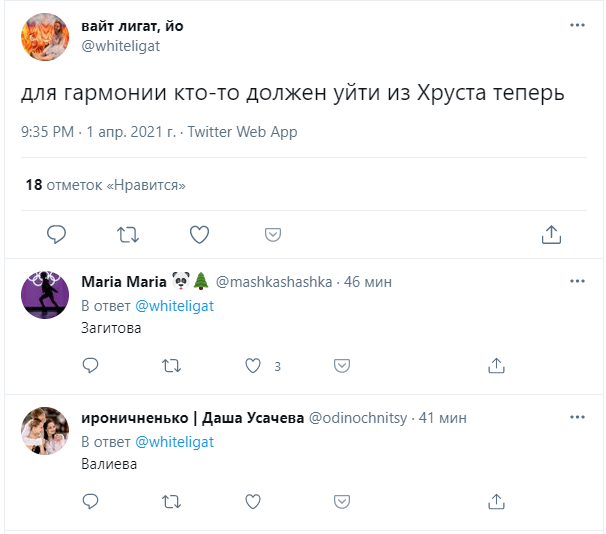Image resolution: width=606 pixels, height=534 pixels.
Task: Open the Twitter Web App source link
Action: pyautogui.click(x=242, y=132)
